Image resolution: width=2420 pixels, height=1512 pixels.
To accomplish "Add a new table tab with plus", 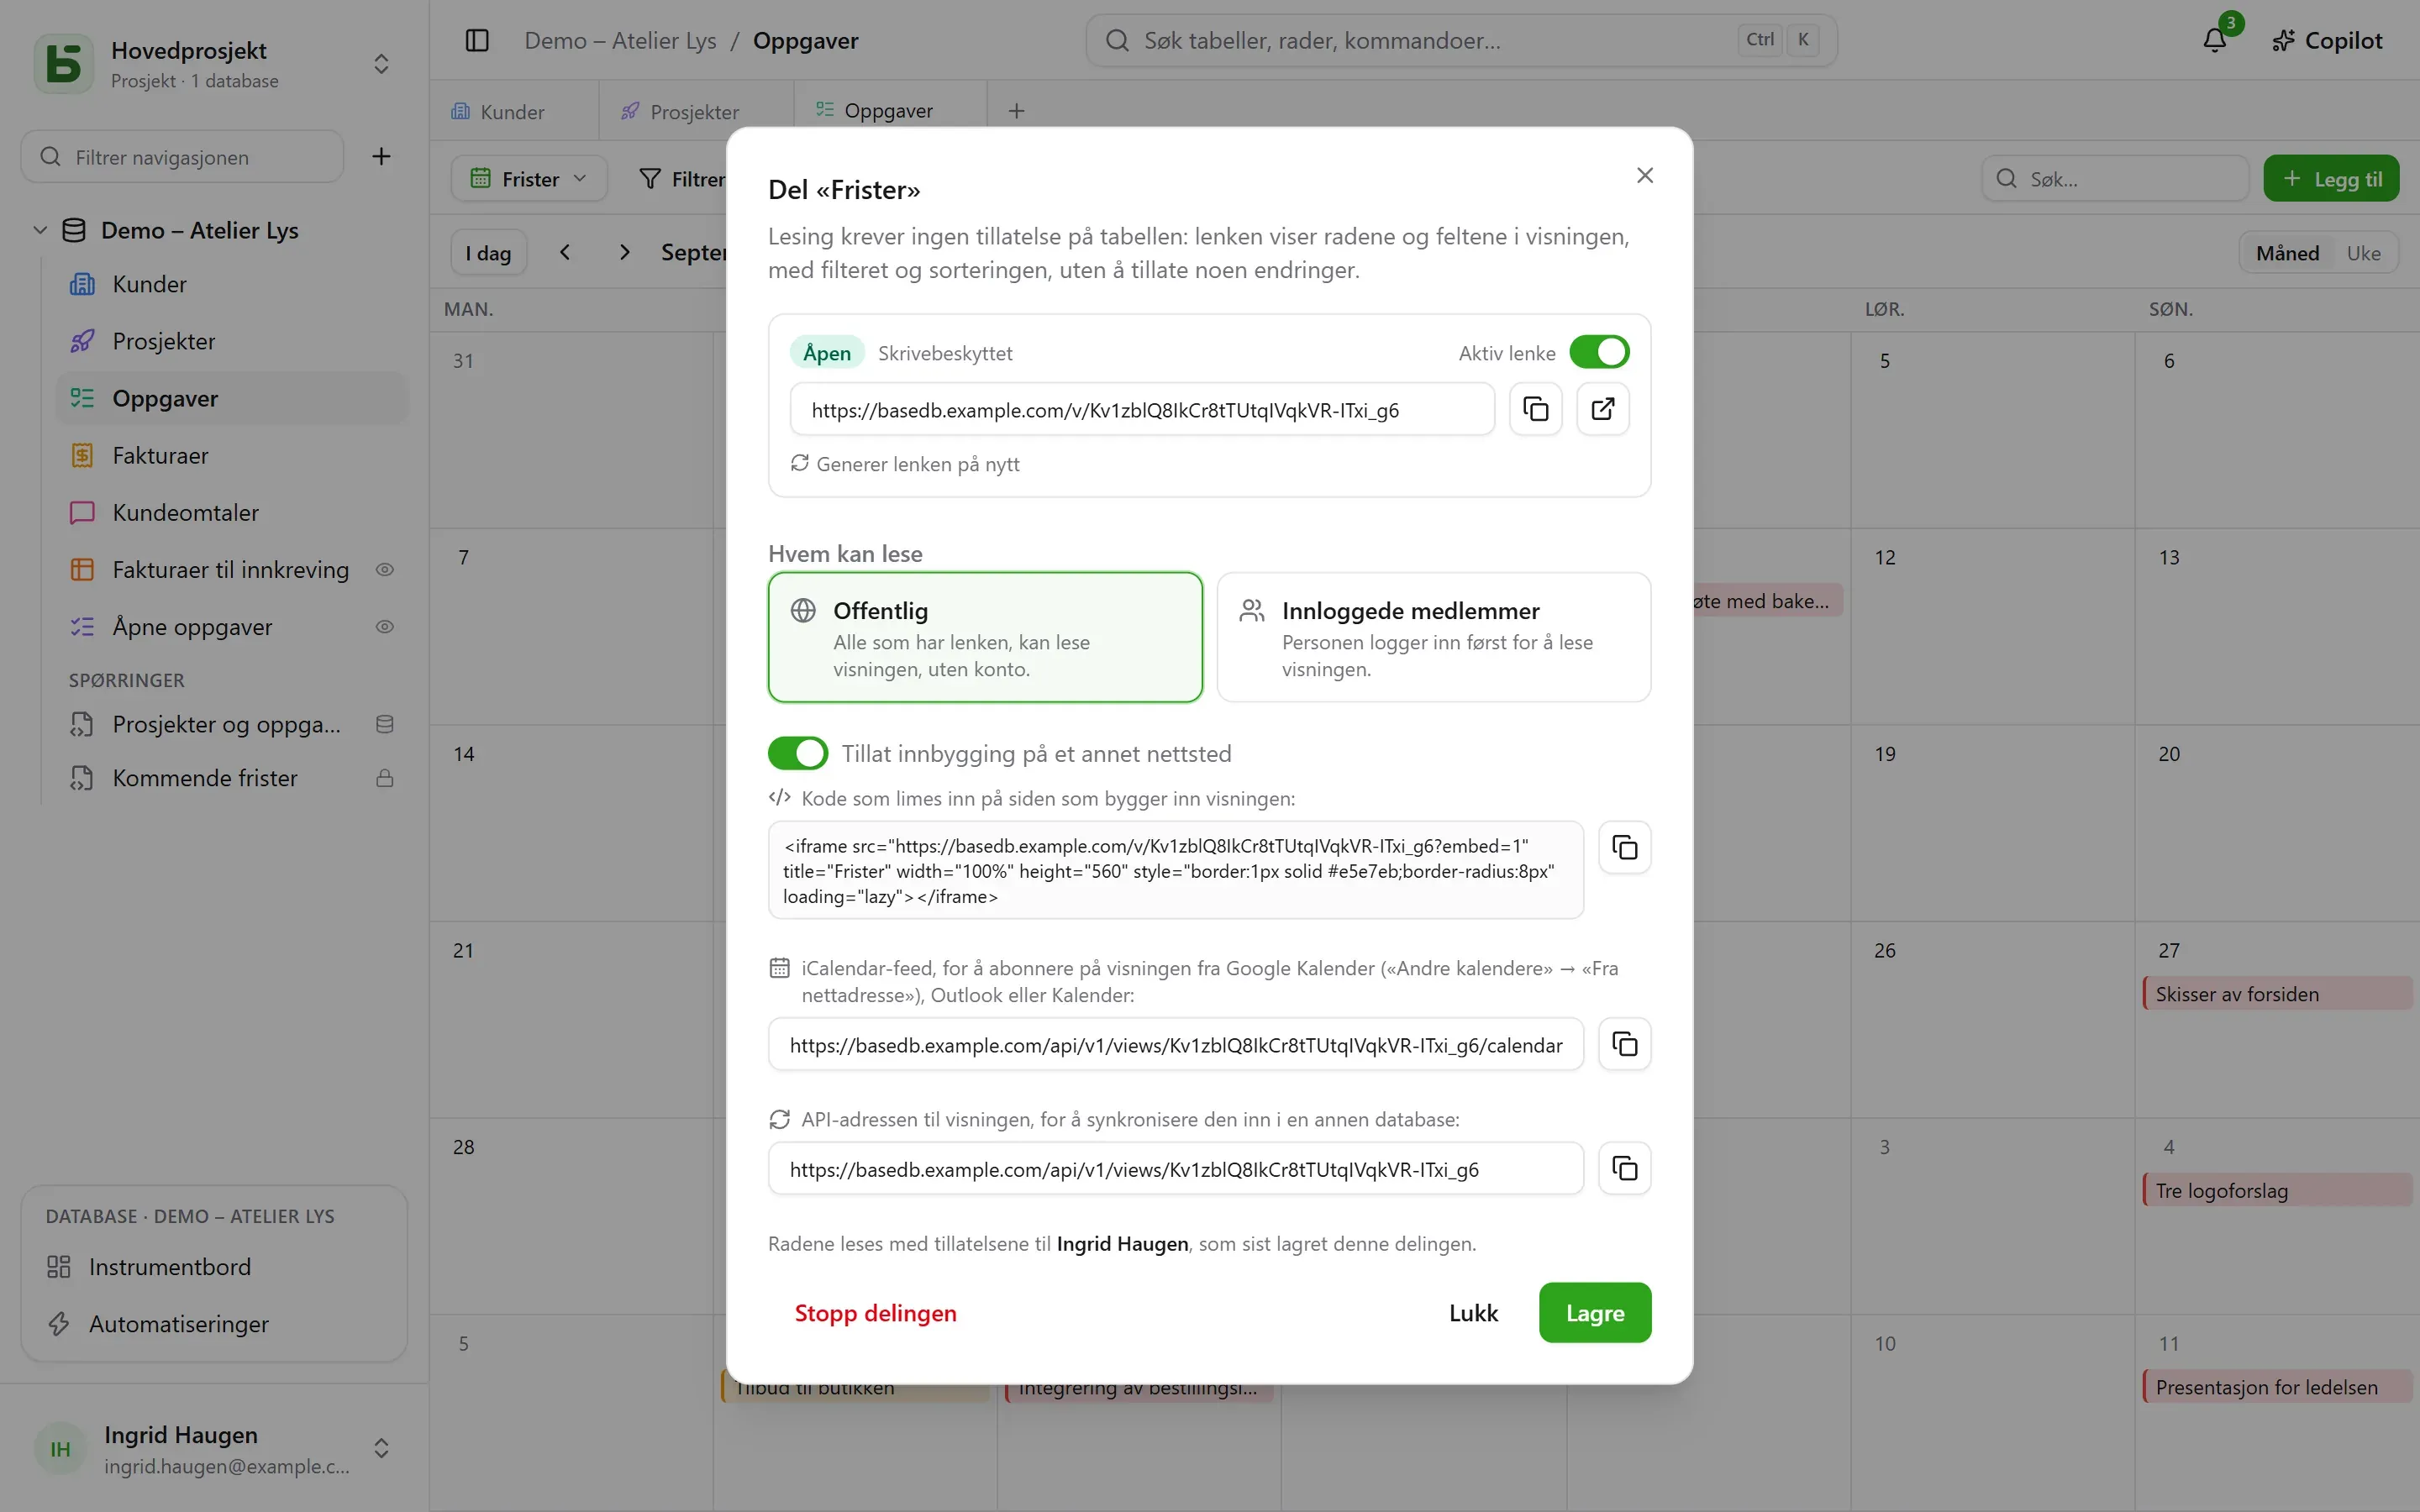I will point(1016,111).
